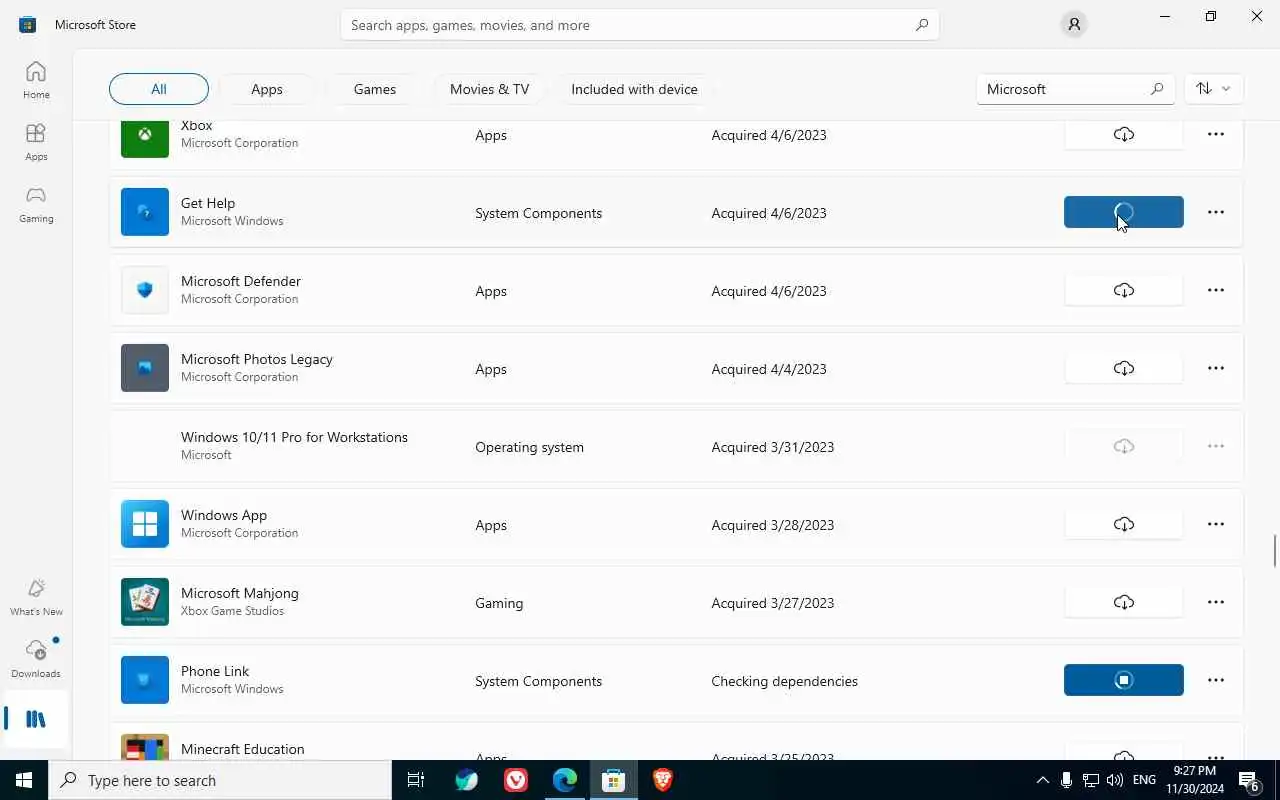Select the Games filter tab
The image size is (1280, 800).
(x=375, y=89)
